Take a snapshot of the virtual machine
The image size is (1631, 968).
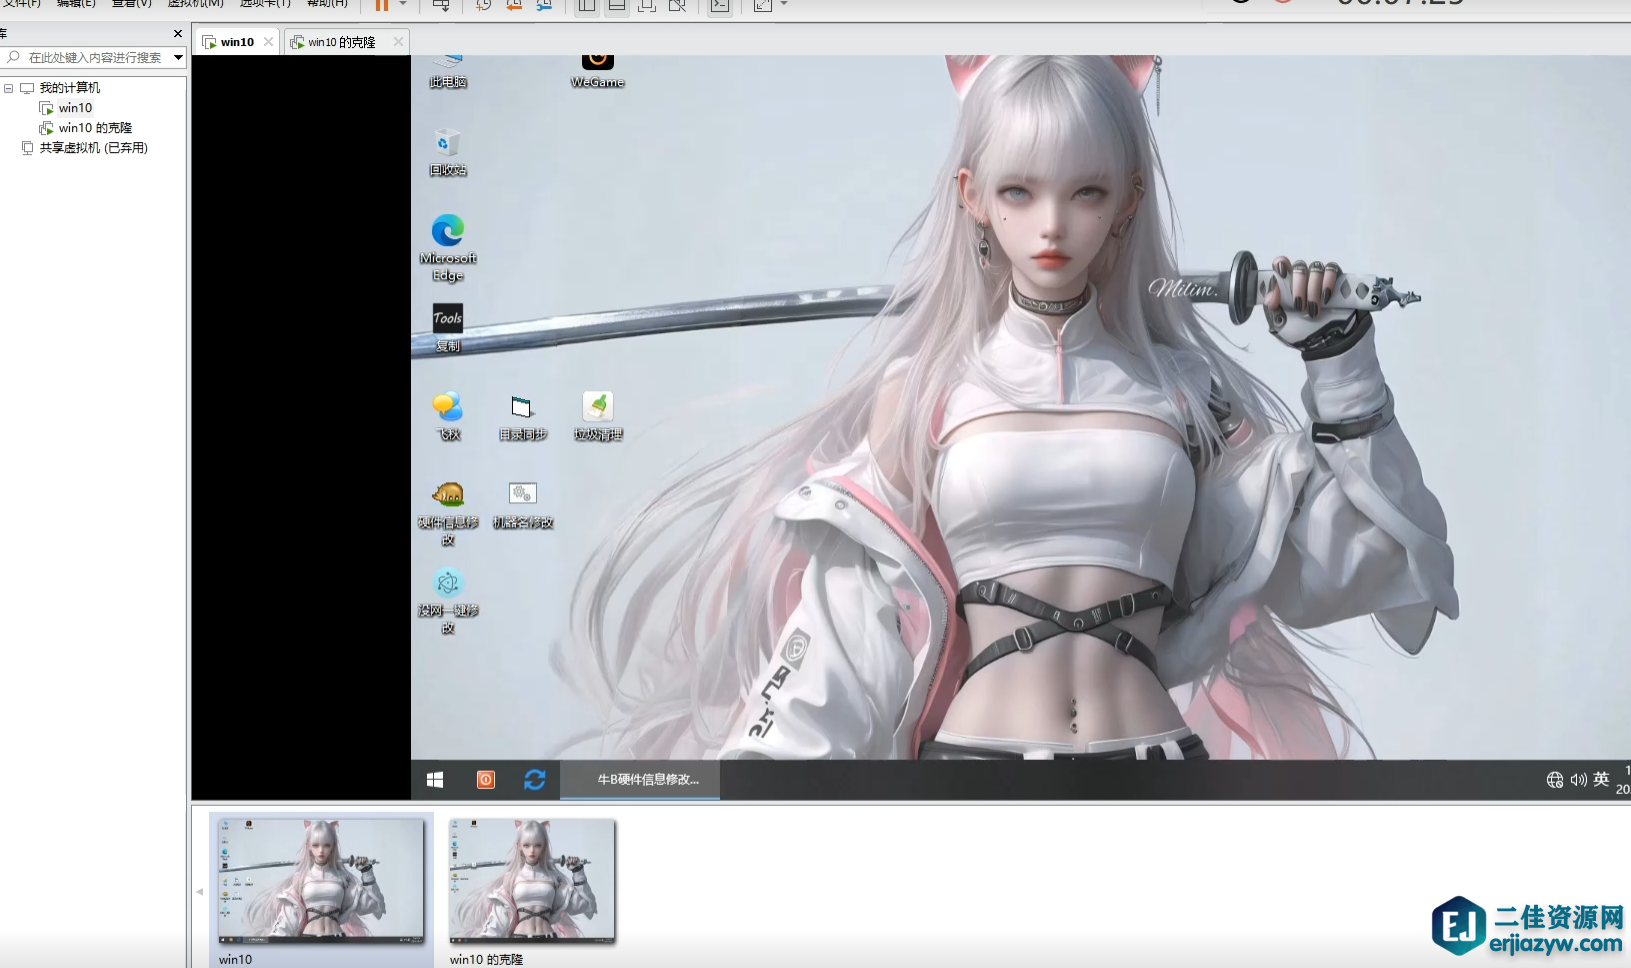tap(485, 7)
